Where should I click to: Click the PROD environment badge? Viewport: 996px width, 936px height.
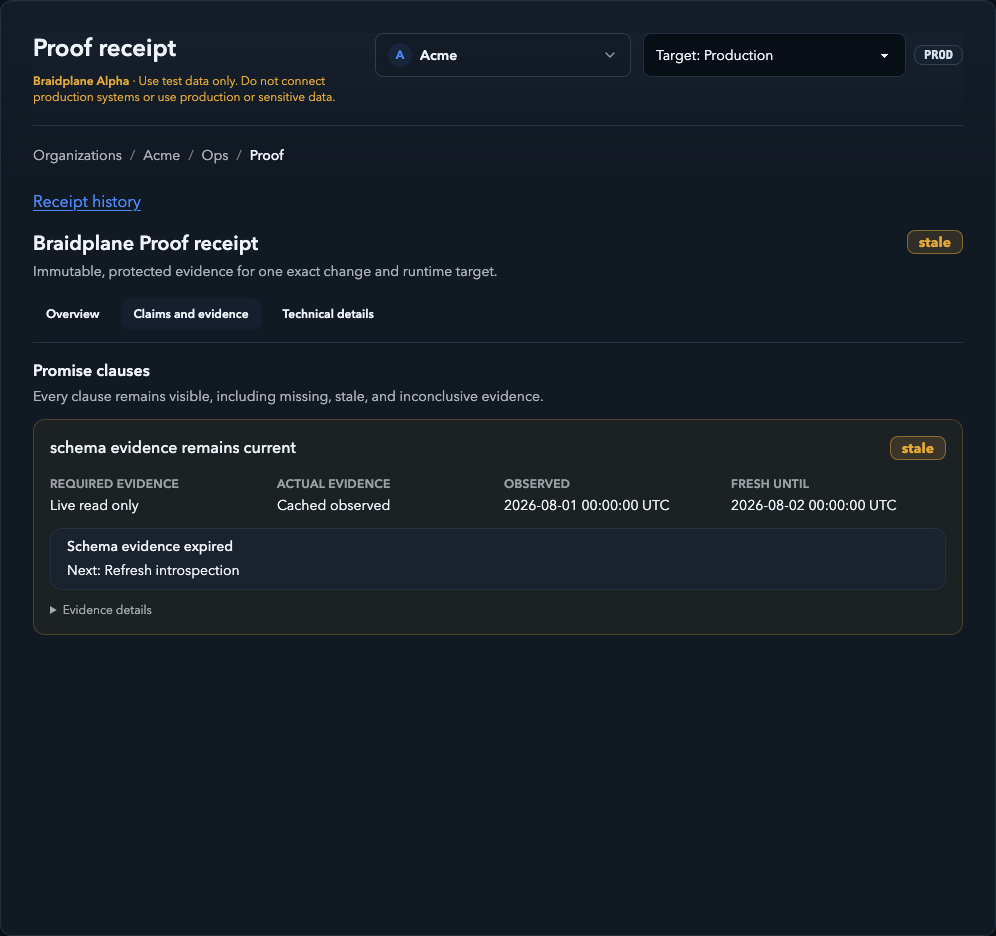coord(938,55)
